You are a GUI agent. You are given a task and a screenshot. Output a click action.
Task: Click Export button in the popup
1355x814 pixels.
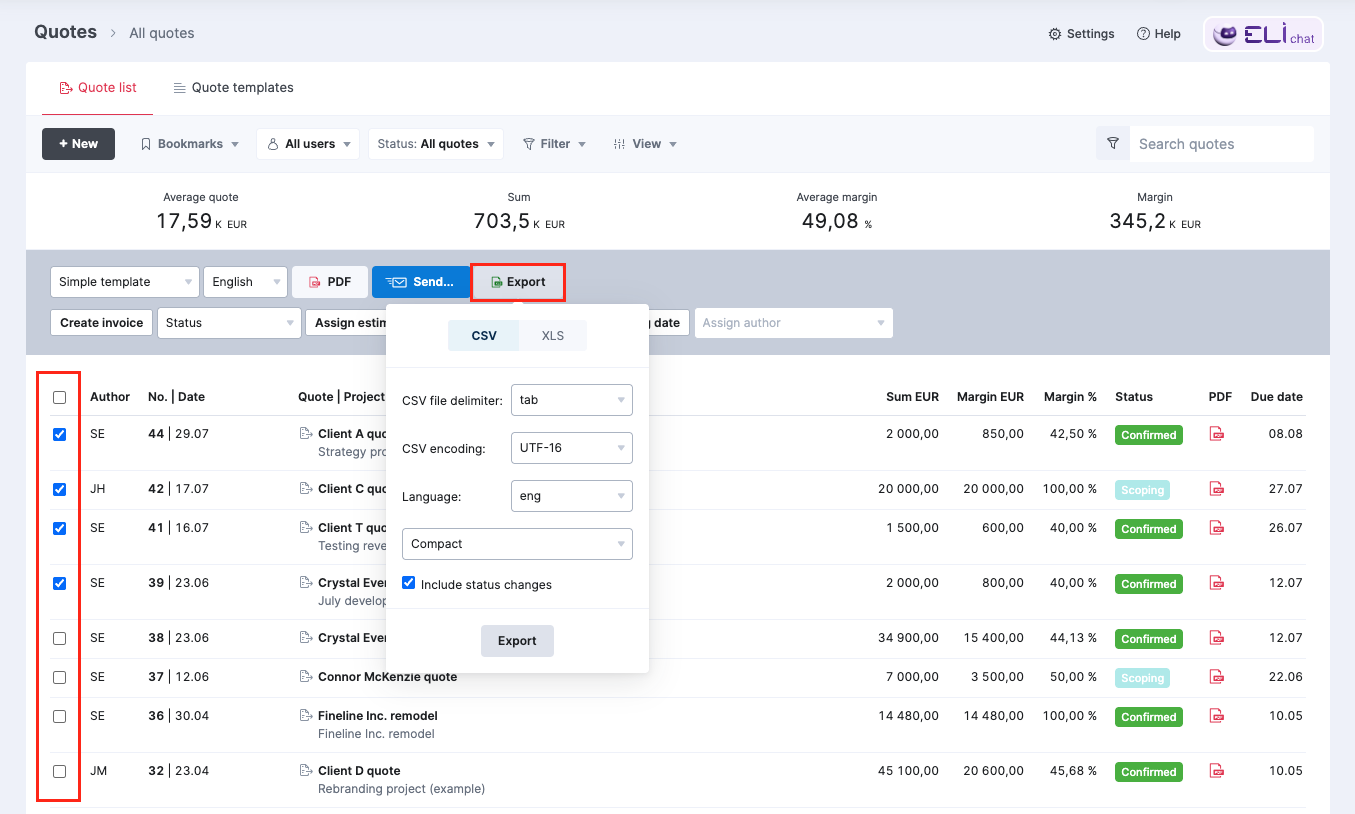click(517, 641)
